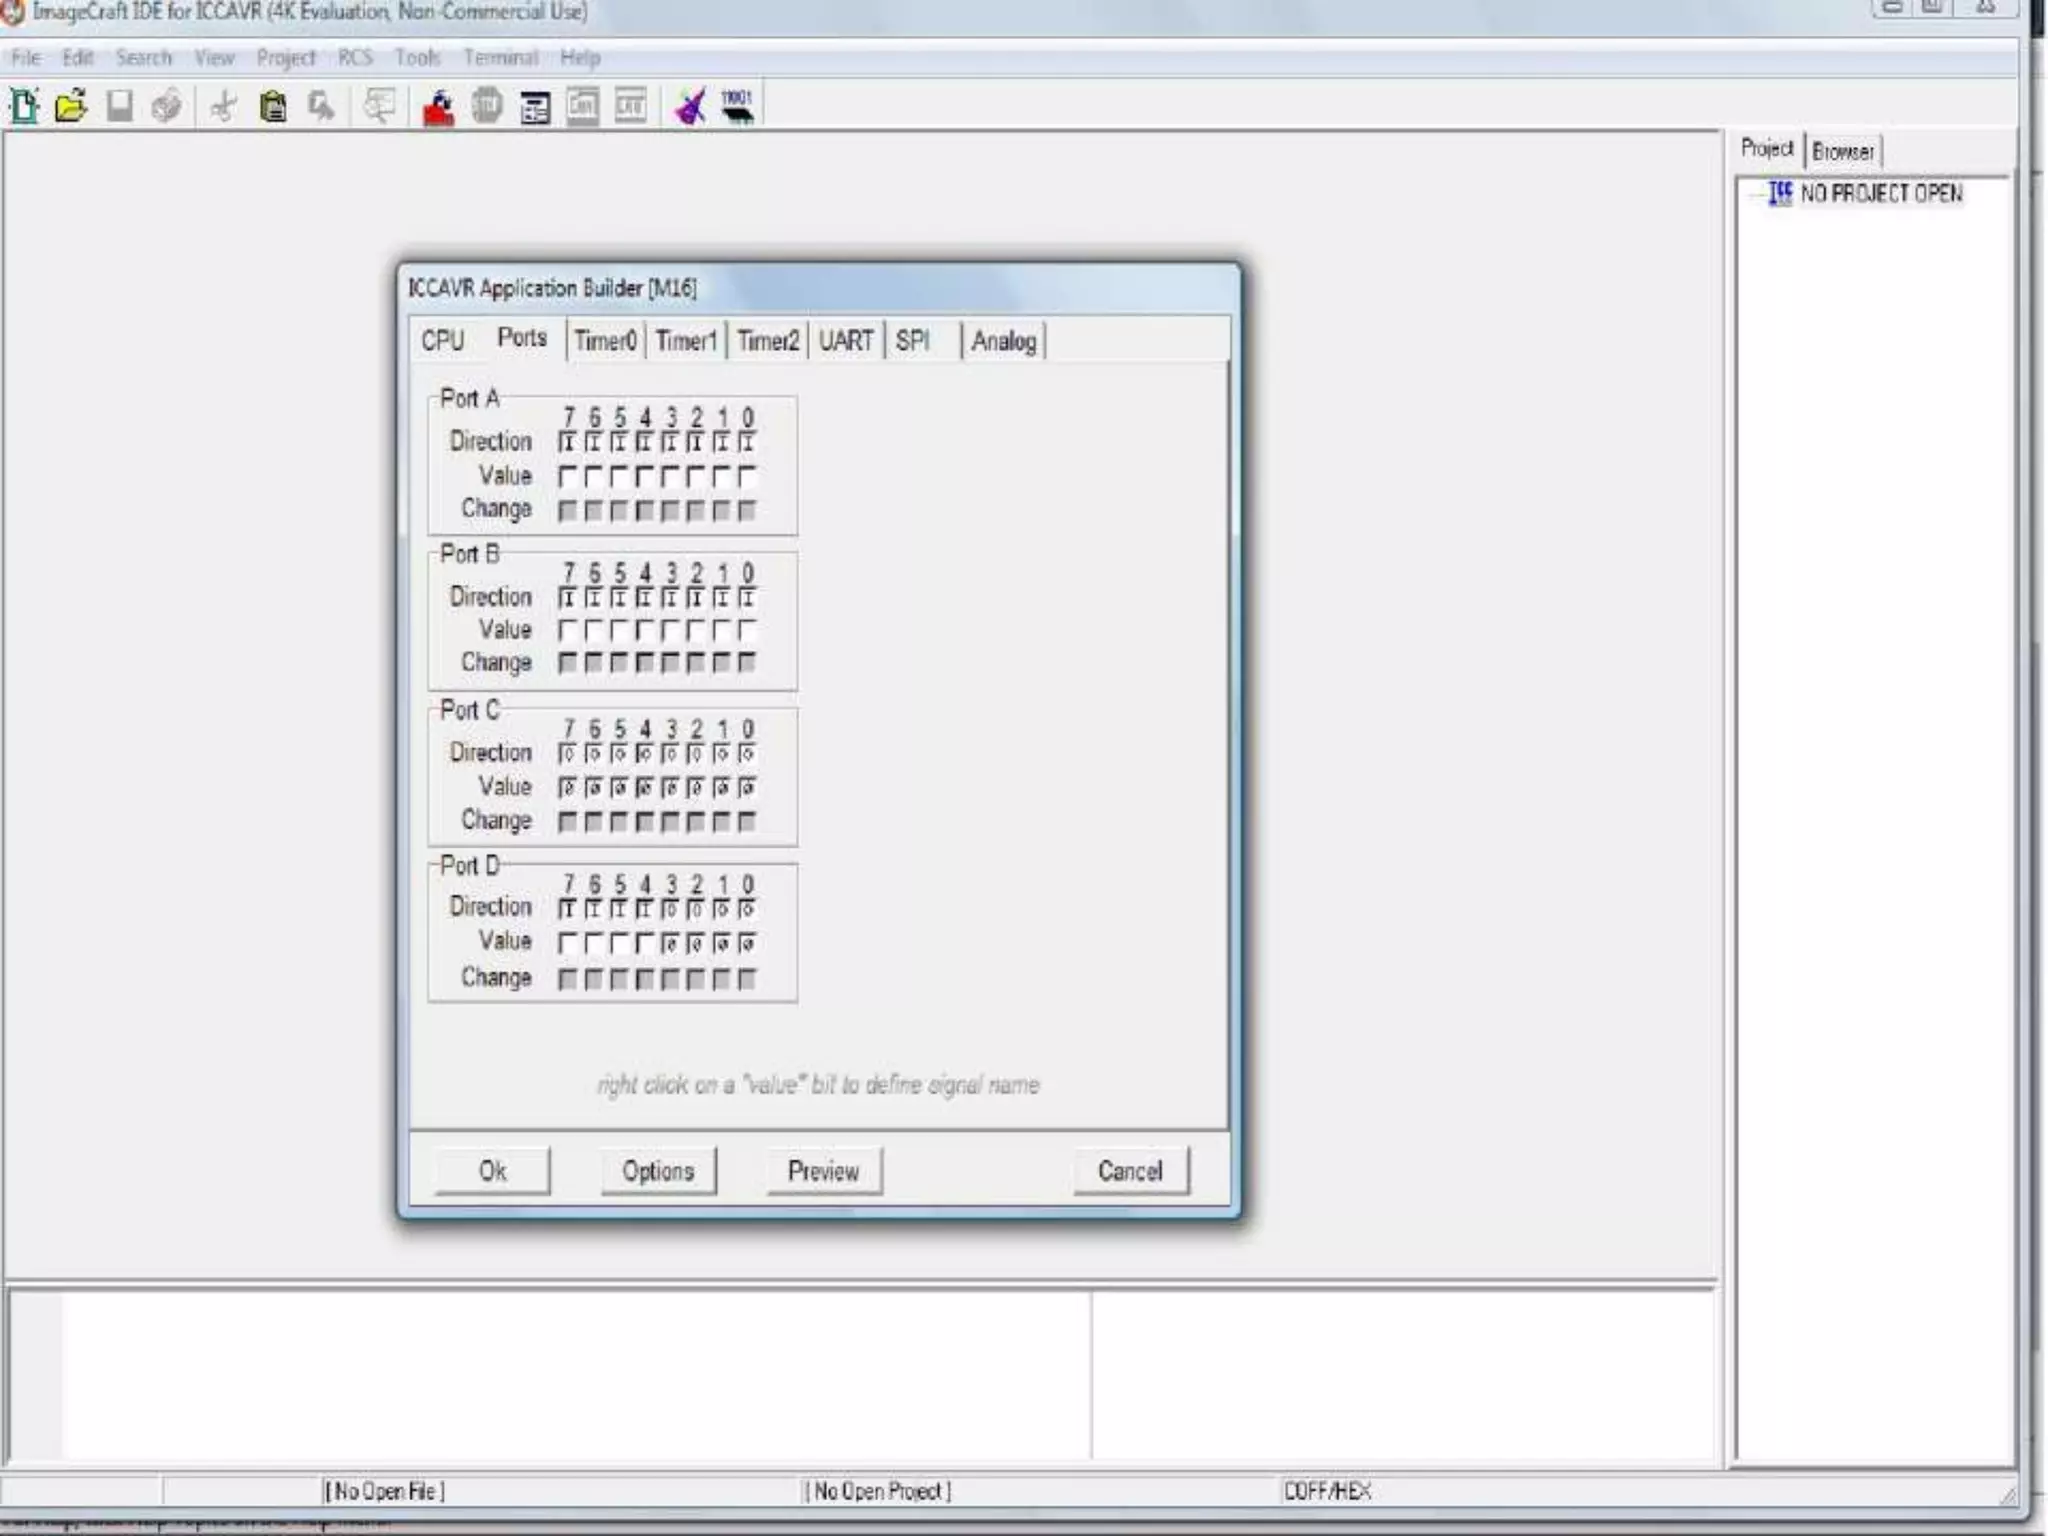Screen dimensions: 2048x1536
Task: Open the Compiler Options window icon
Action: [535, 106]
